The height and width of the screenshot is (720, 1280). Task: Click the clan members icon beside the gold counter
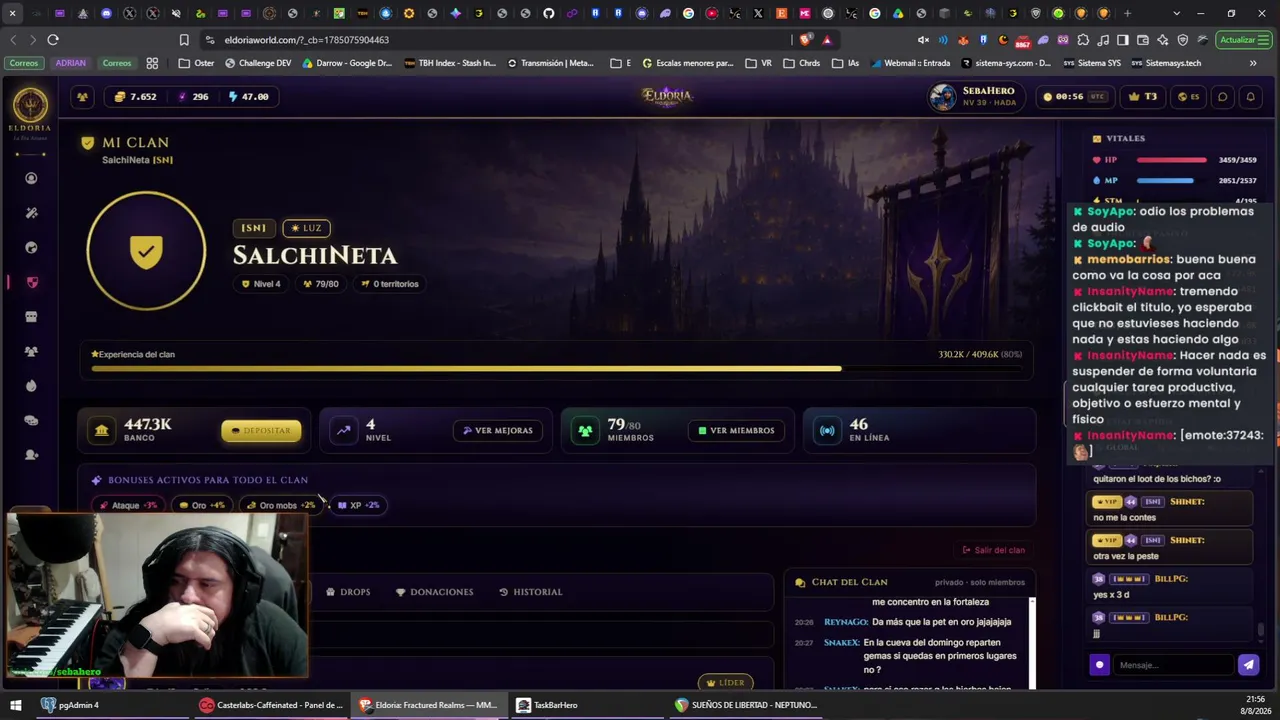[82, 97]
